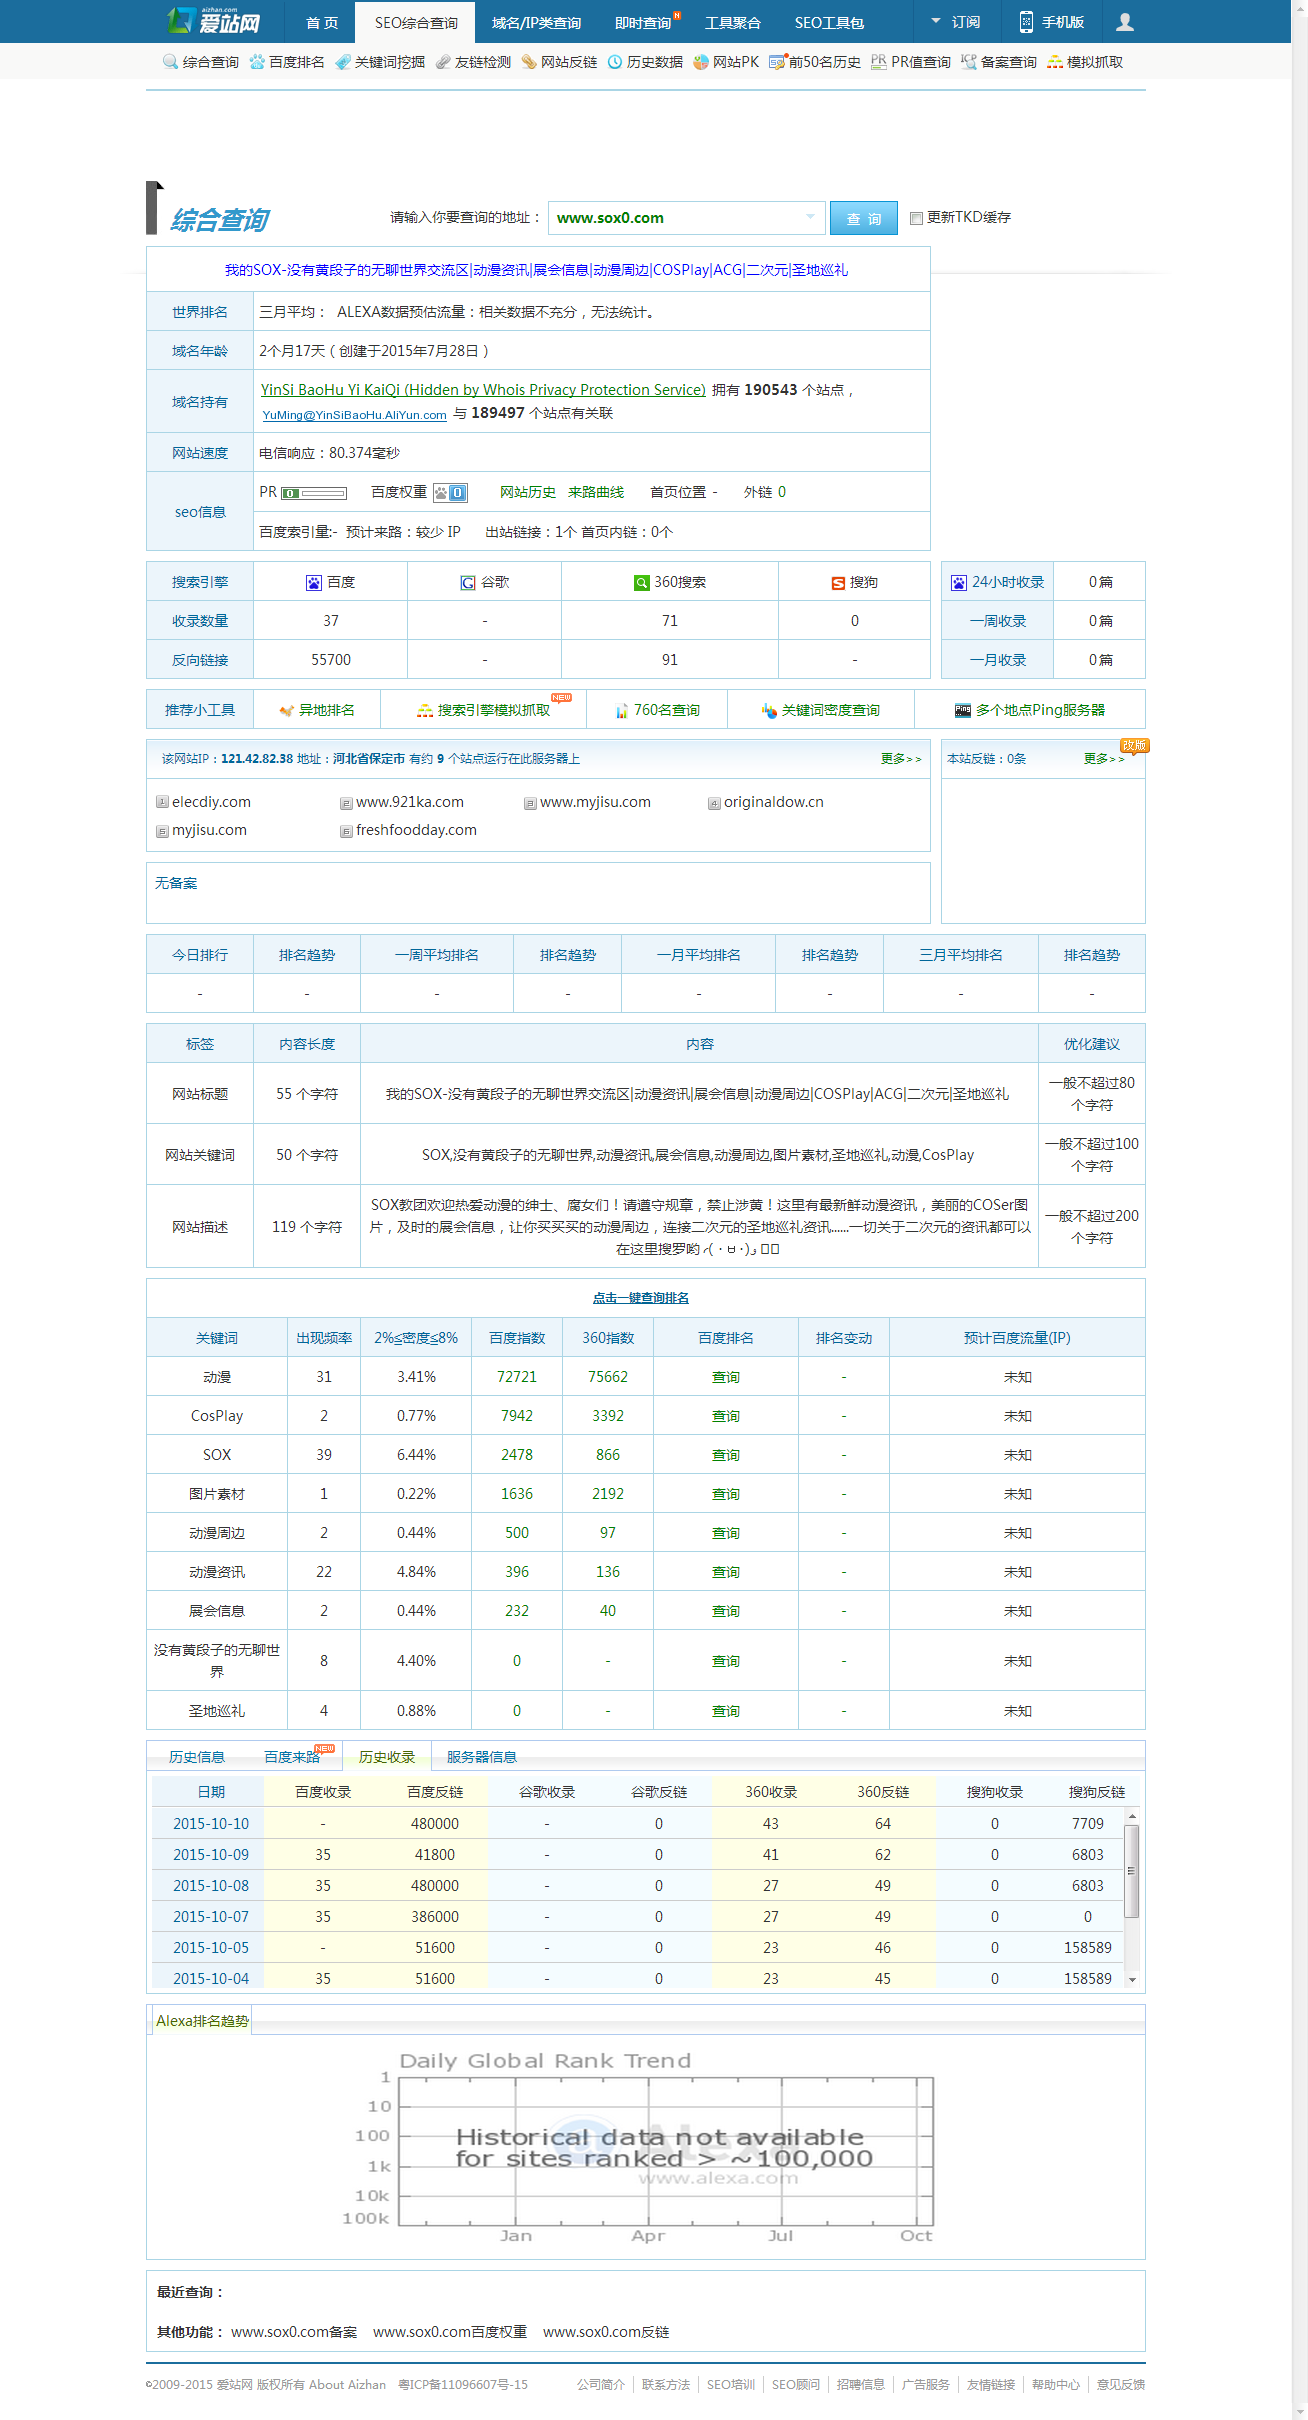The width and height of the screenshot is (1308, 2420).
Task: Open 友链检测 tool
Action: (x=473, y=62)
